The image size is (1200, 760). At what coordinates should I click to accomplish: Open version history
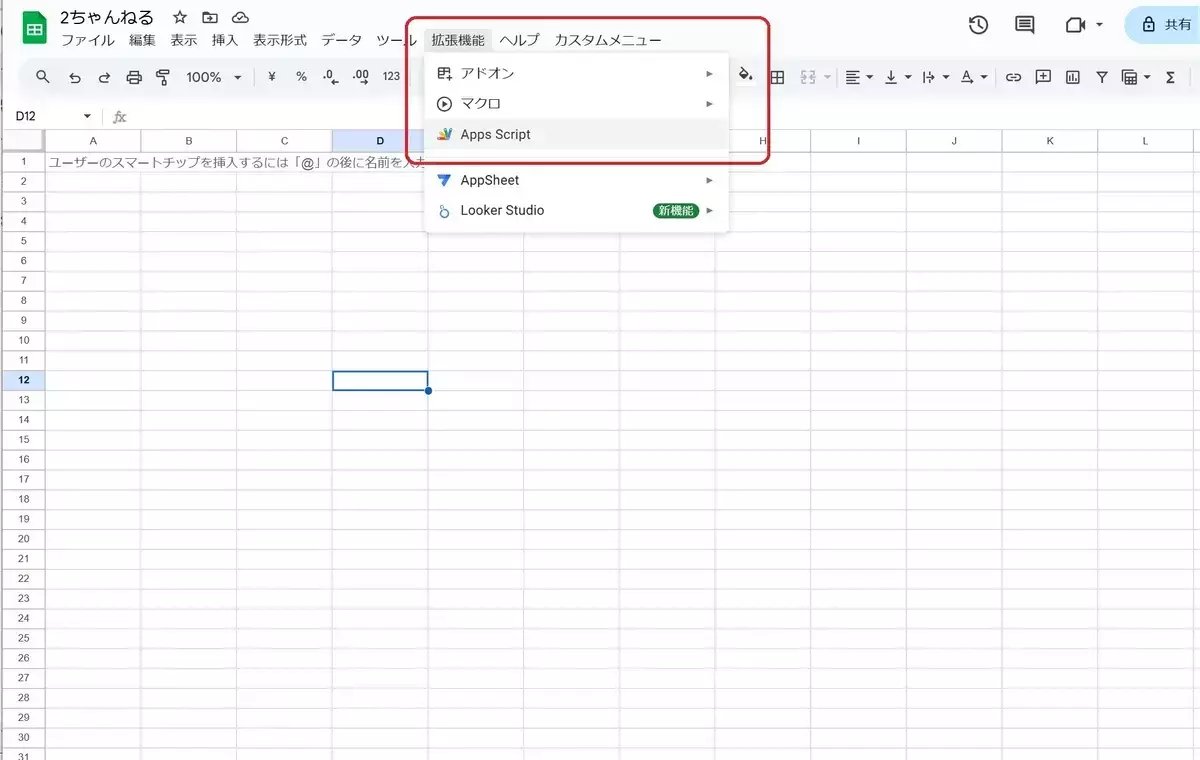pyautogui.click(x=979, y=25)
